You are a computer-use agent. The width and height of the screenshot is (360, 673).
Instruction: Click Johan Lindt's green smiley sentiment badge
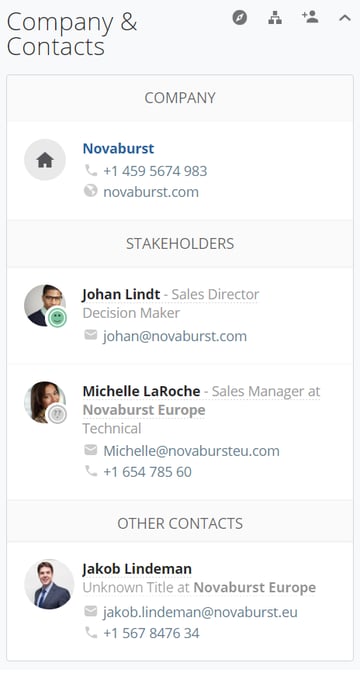(x=57, y=318)
